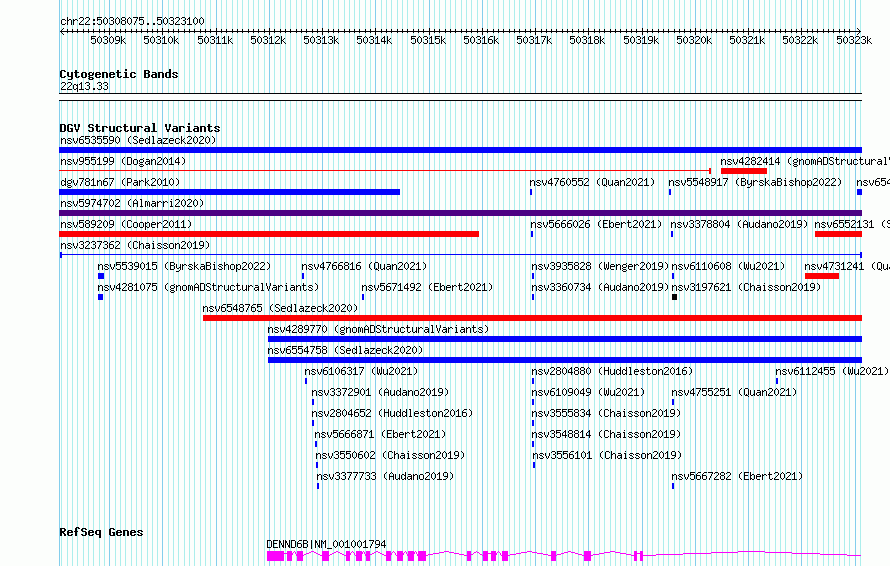The width and height of the screenshot is (890, 566).
Task: Click the first magenta DENND6B exon block
Action: pyautogui.click(x=275, y=556)
